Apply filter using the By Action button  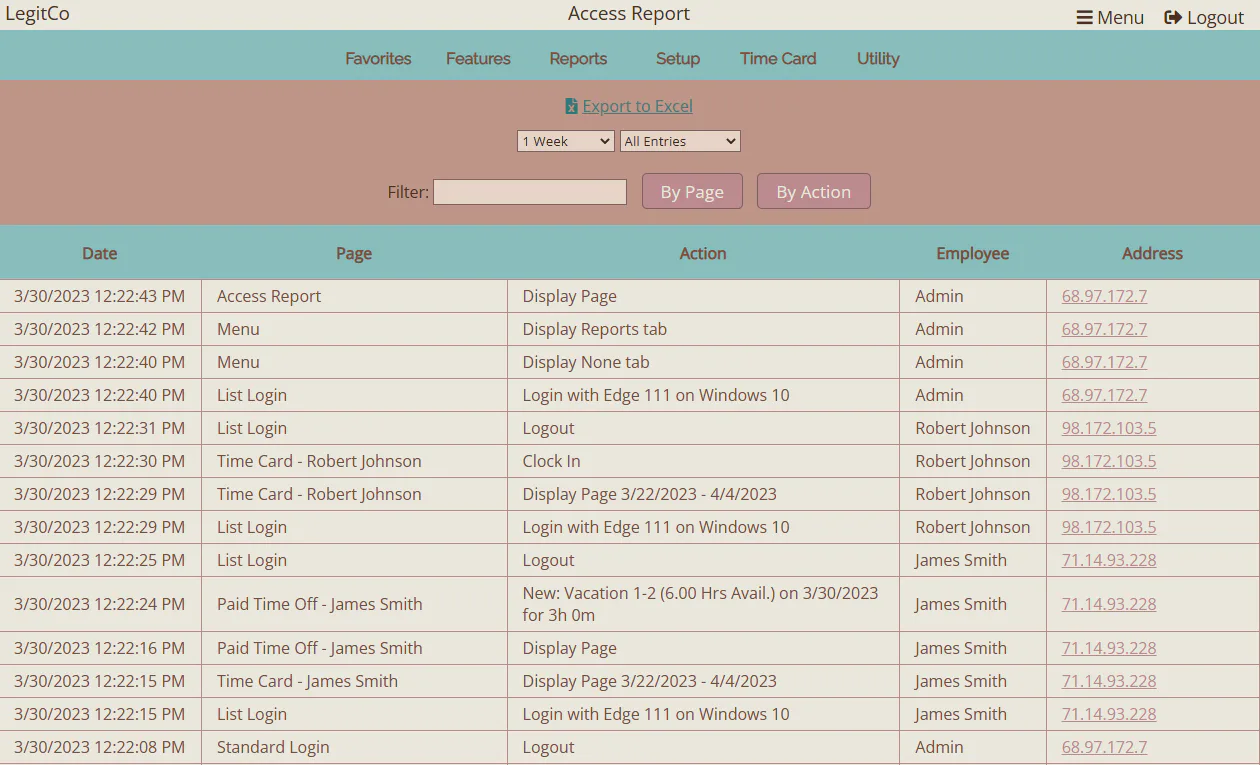[814, 191]
